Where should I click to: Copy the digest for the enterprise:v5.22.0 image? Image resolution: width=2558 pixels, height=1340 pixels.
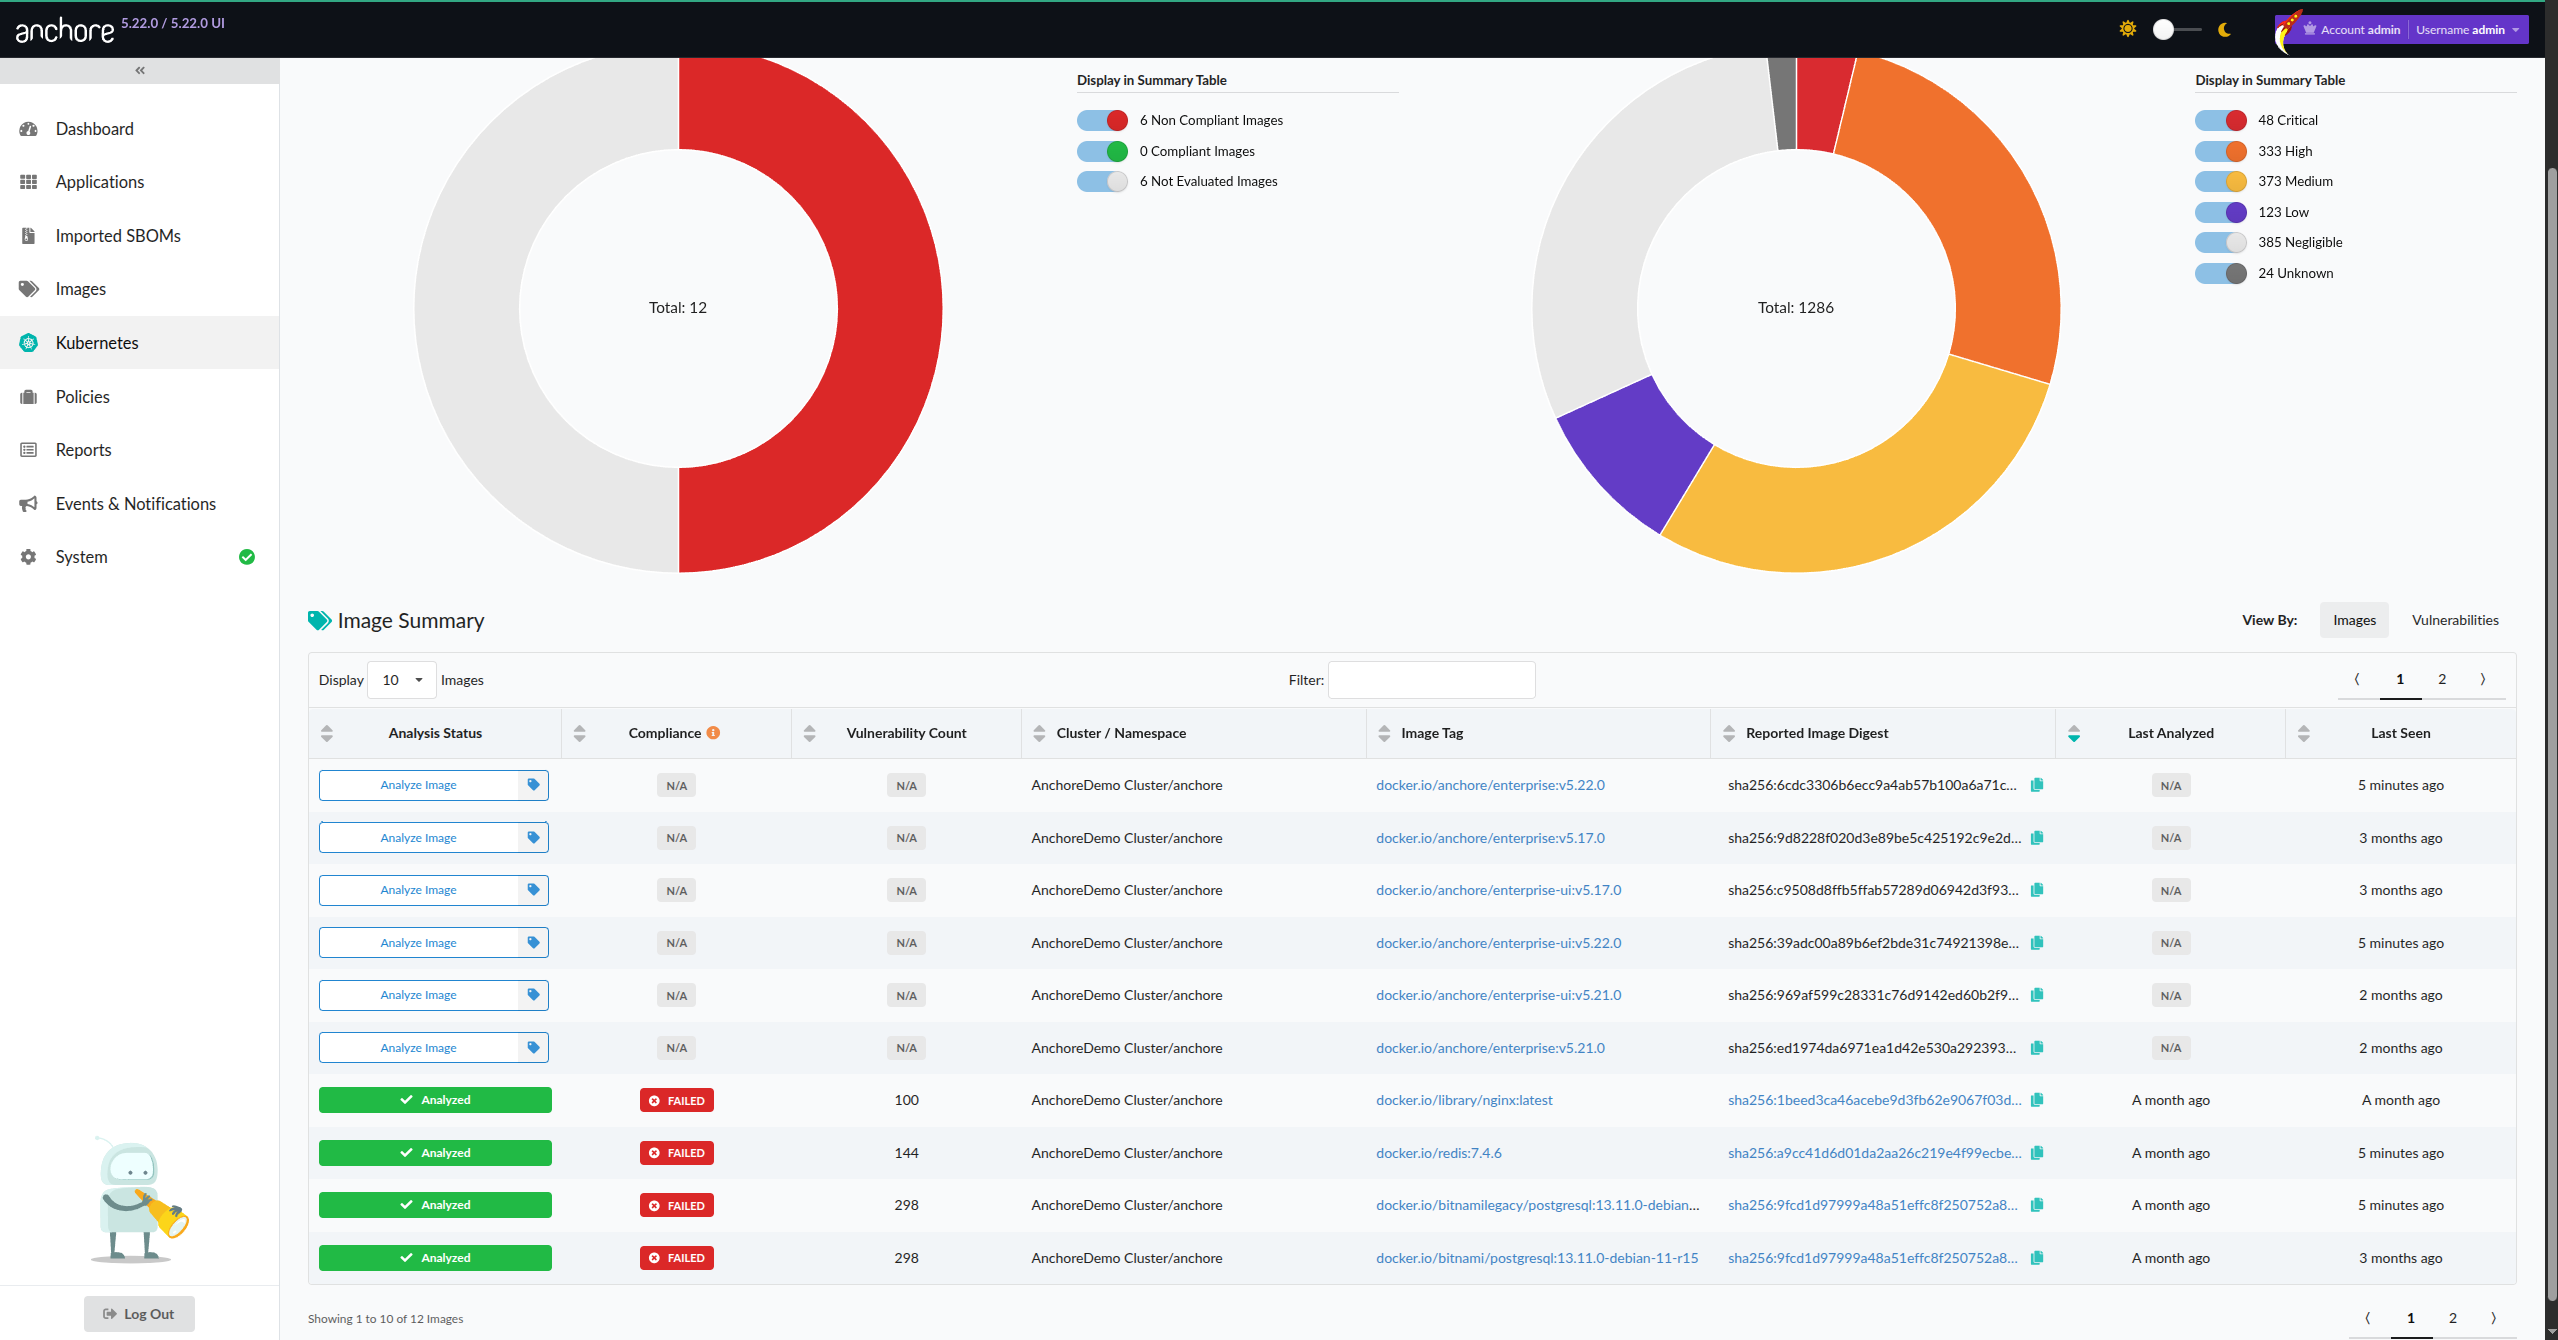click(x=2037, y=785)
